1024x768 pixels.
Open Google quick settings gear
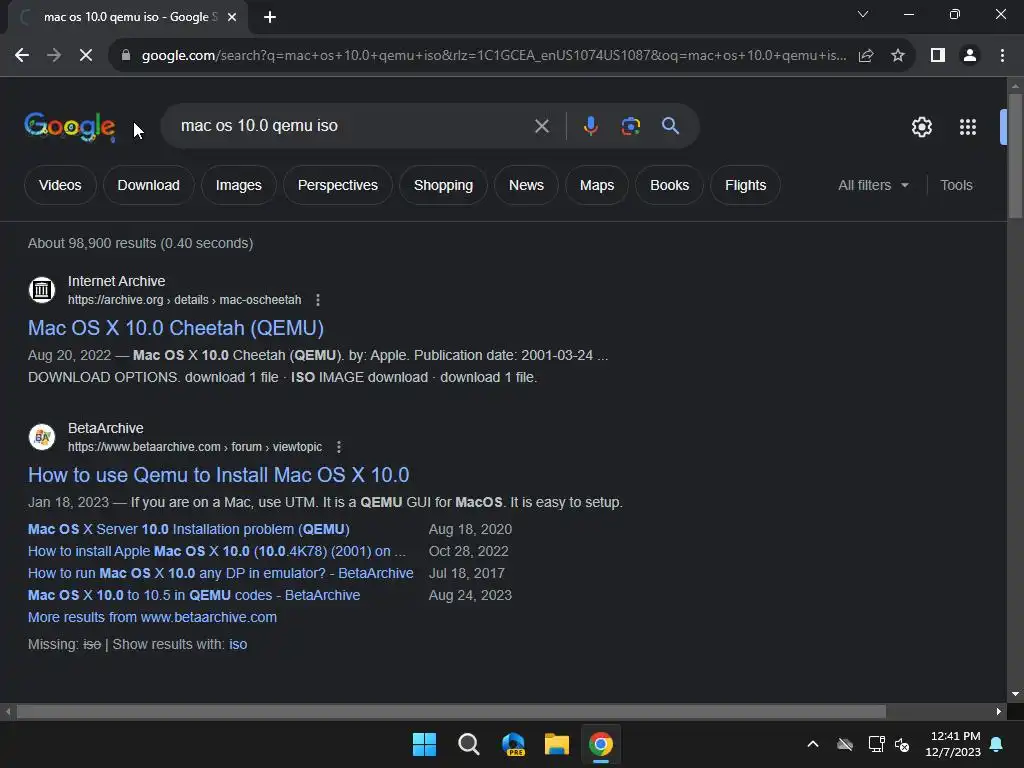(921, 127)
